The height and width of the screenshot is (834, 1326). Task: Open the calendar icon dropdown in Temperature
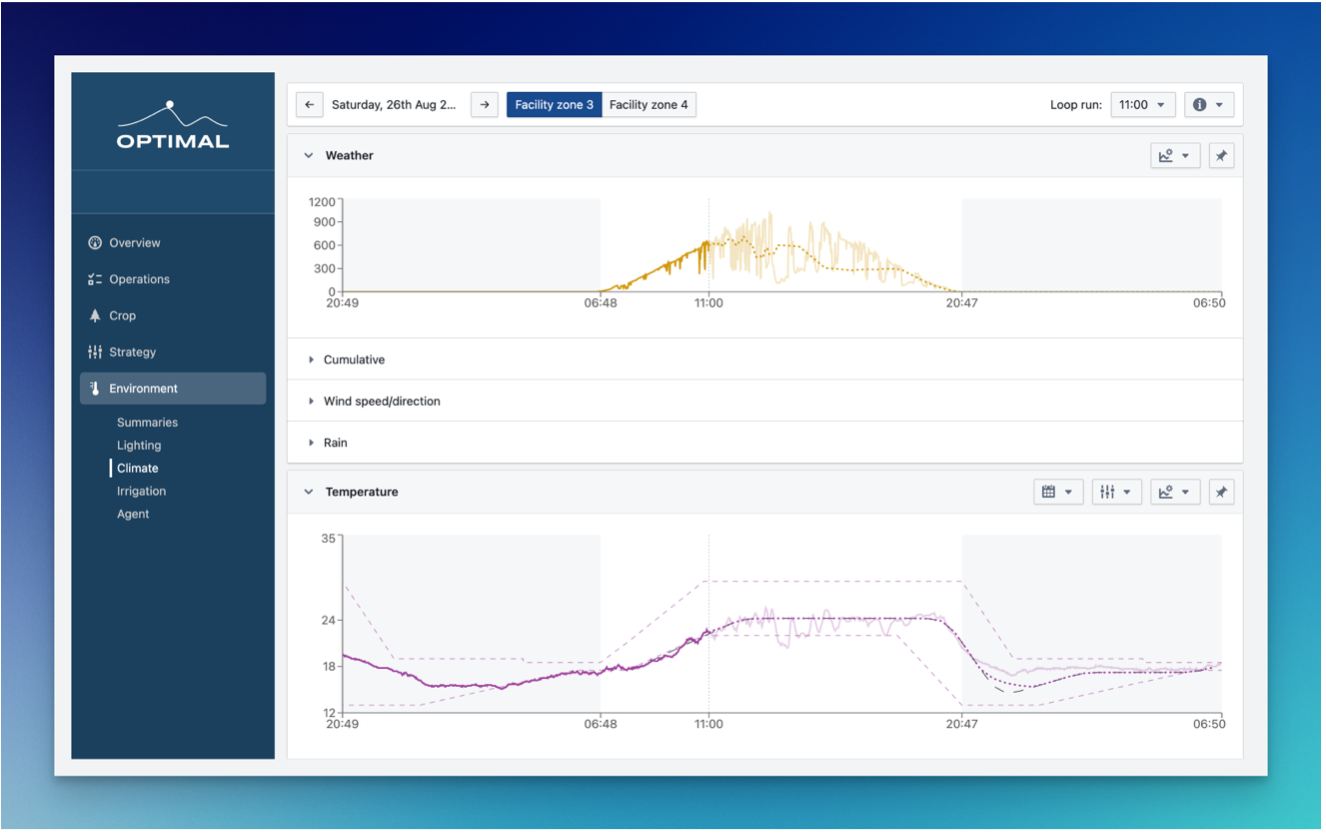1057,492
